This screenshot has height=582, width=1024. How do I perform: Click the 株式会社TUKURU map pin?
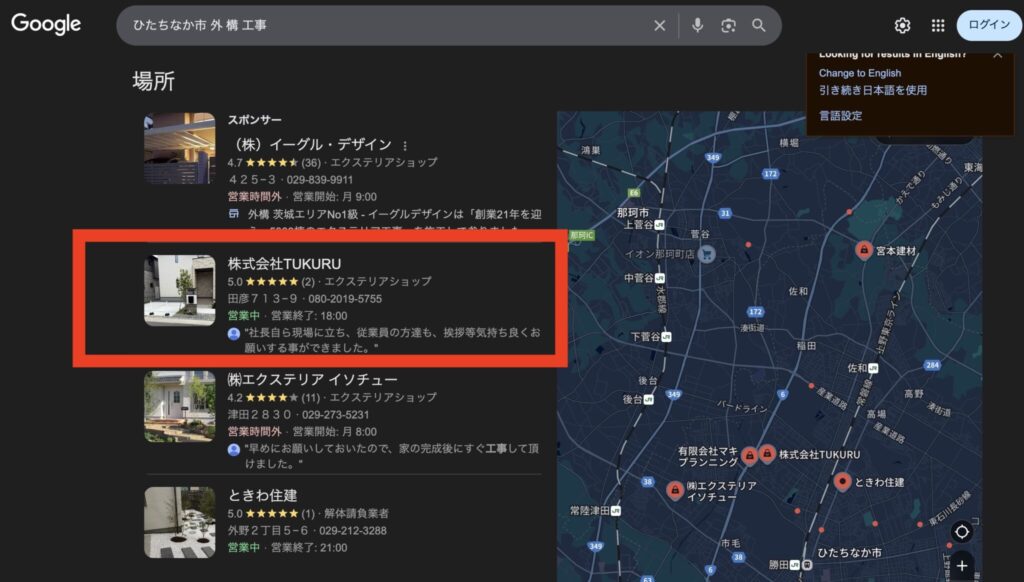tap(767, 453)
